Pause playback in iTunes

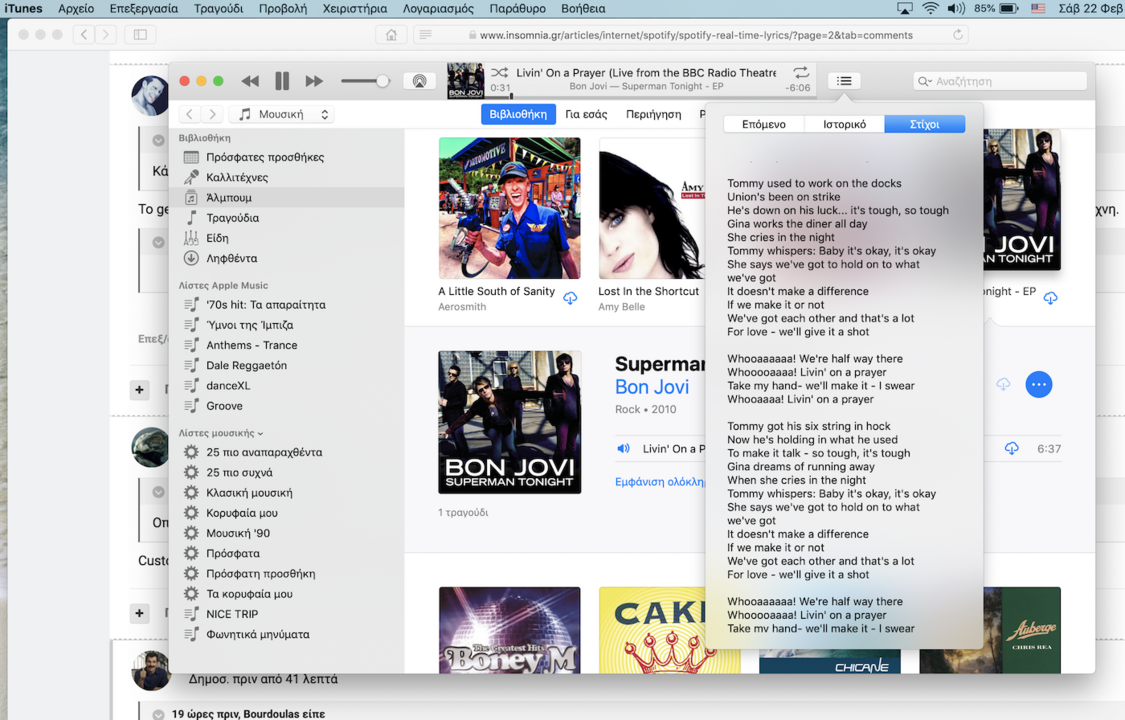click(282, 81)
